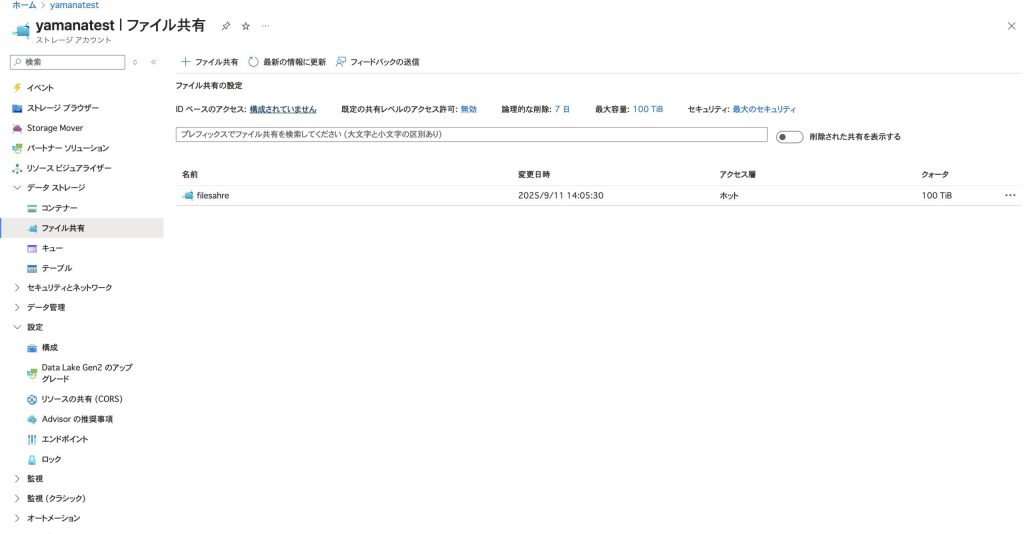Select コンテナー in the sidebar menu
The height and width of the screenshot is (534, 1024).
(x=59, y=207)
